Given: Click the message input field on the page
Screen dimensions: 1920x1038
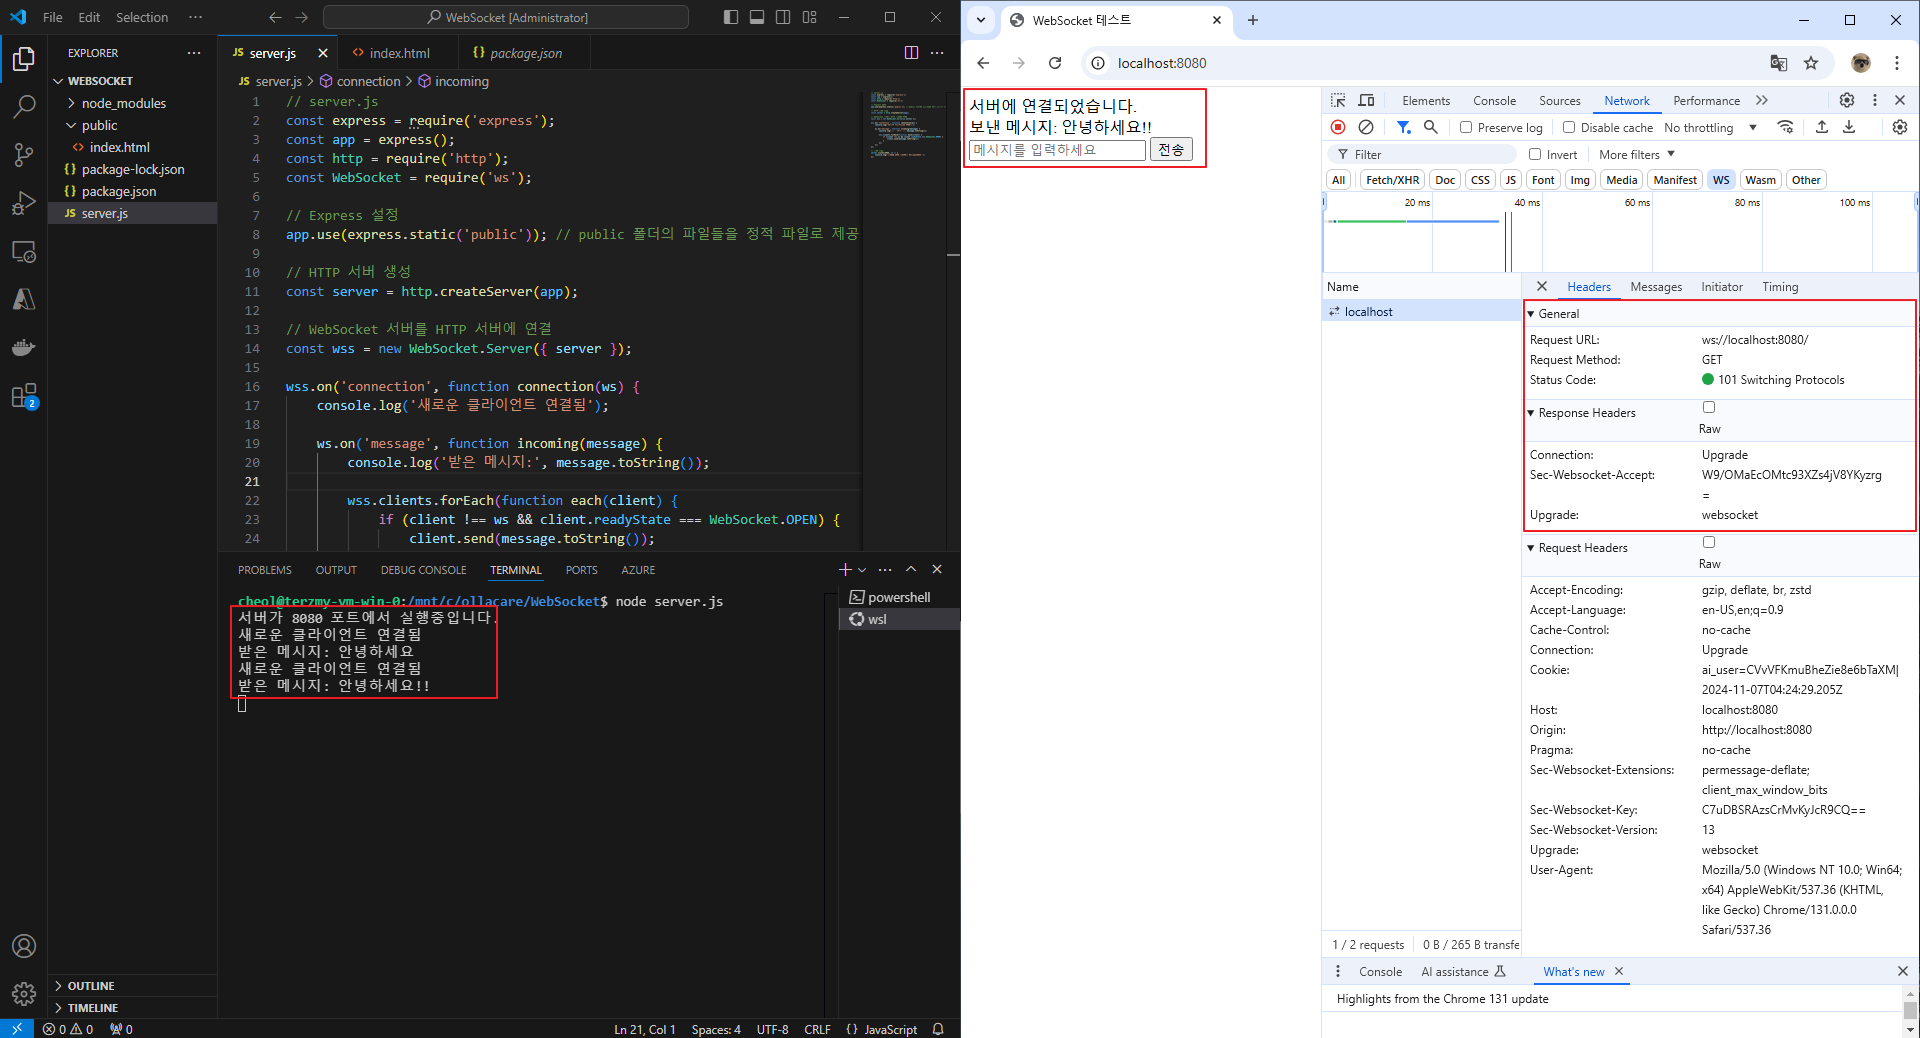Looking at the screenshot, I should tap(1057, 150).
